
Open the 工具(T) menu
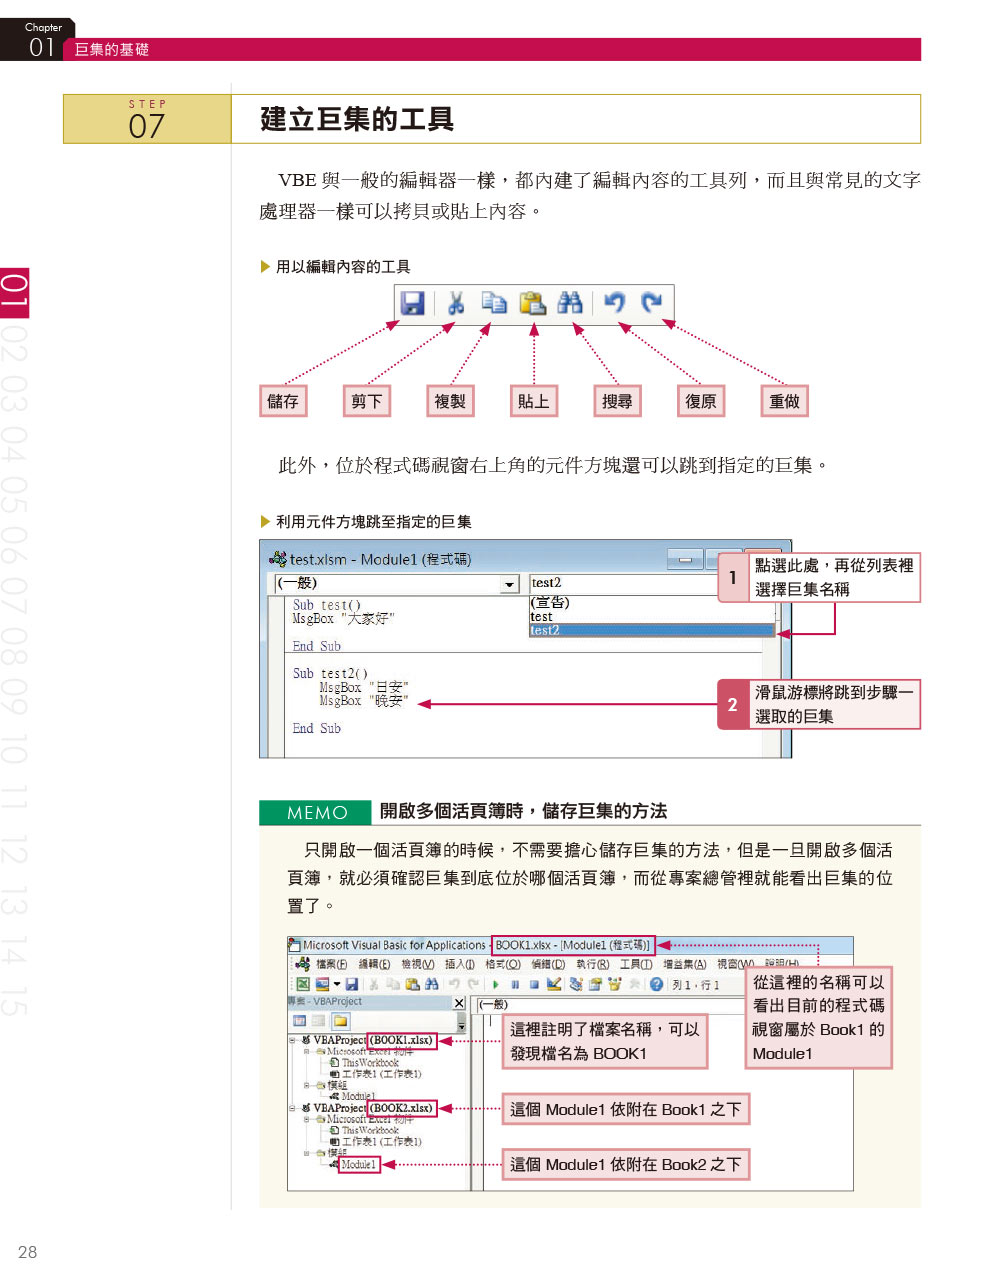coord(636,965)
